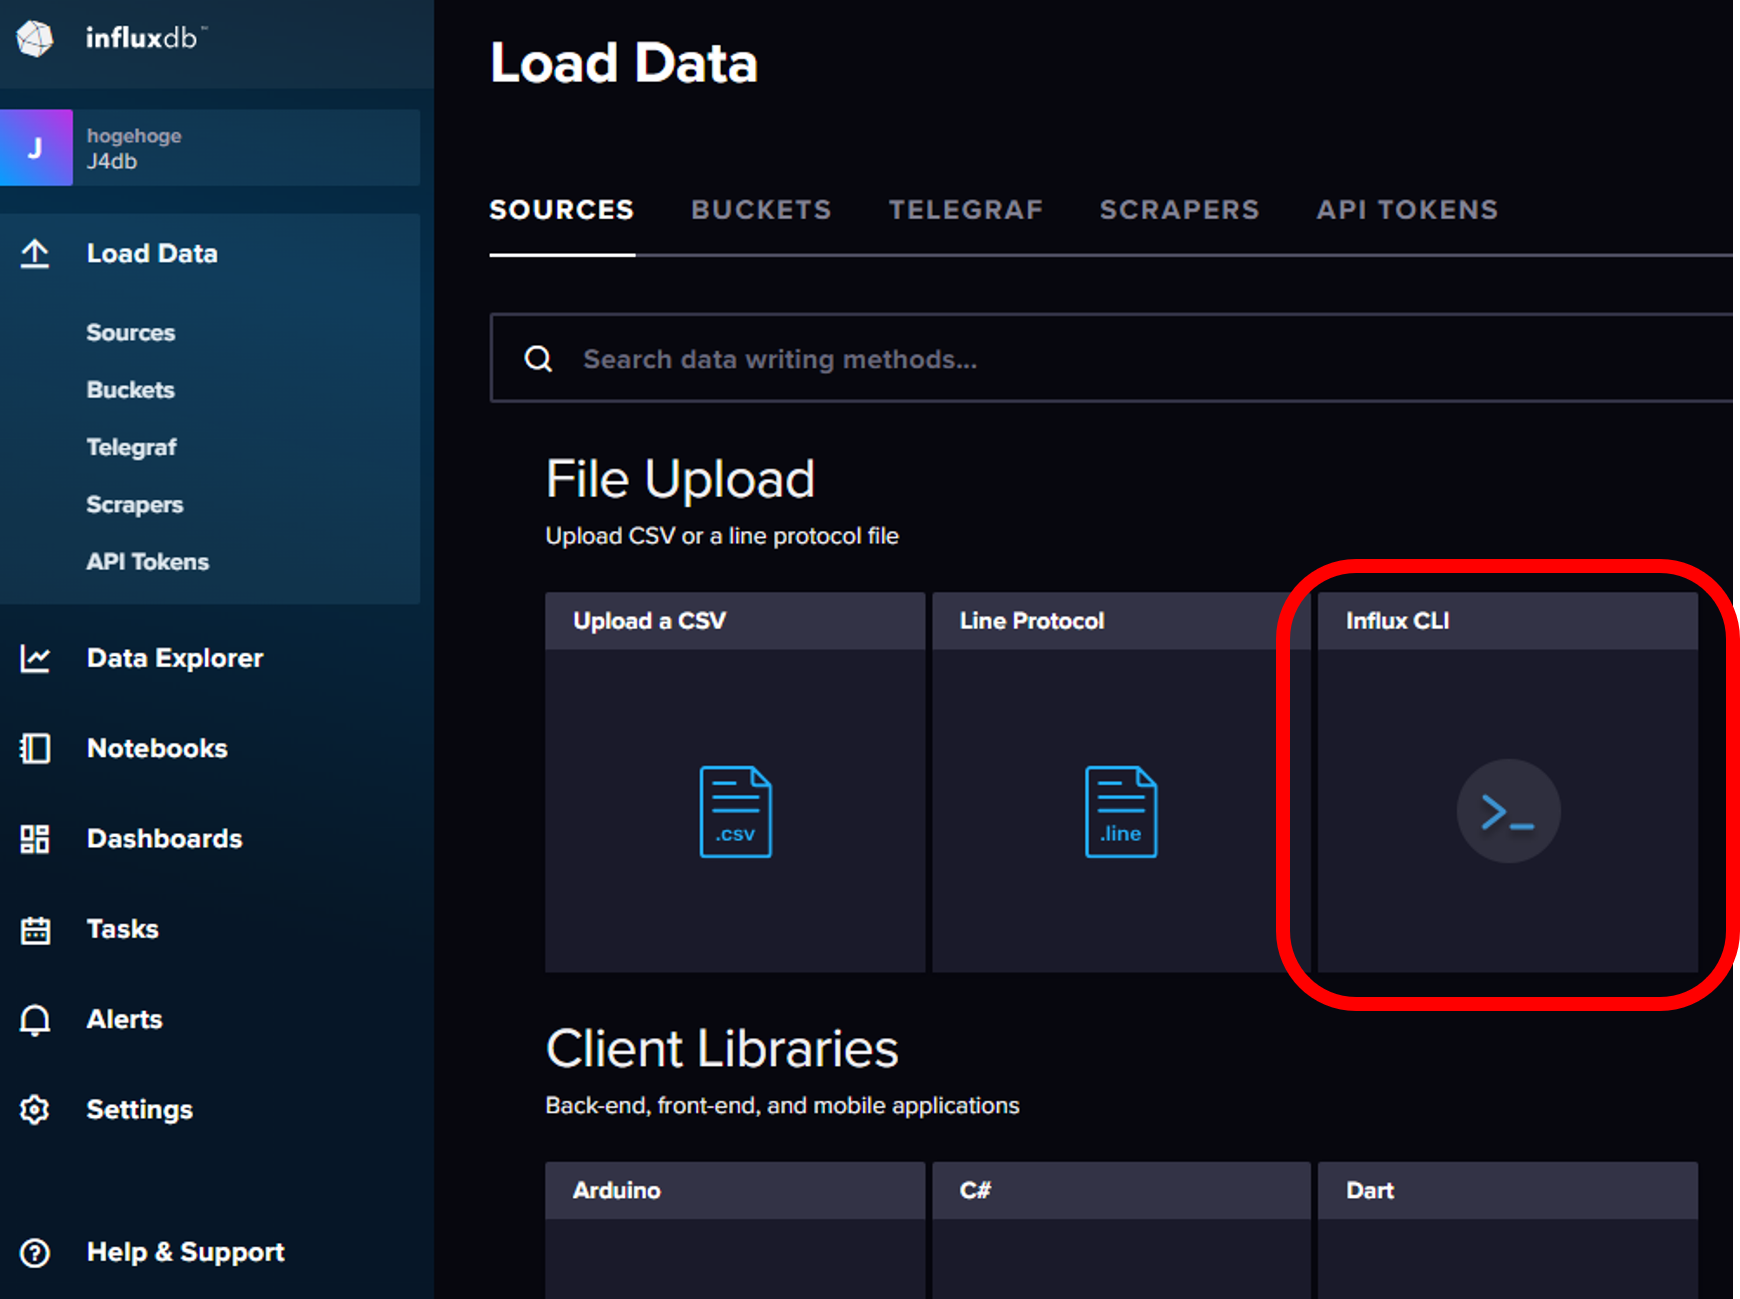Select API Tokens in the sidebar submenu
The width and height of the screenshot is (1740, 1299).
point(147,562)
